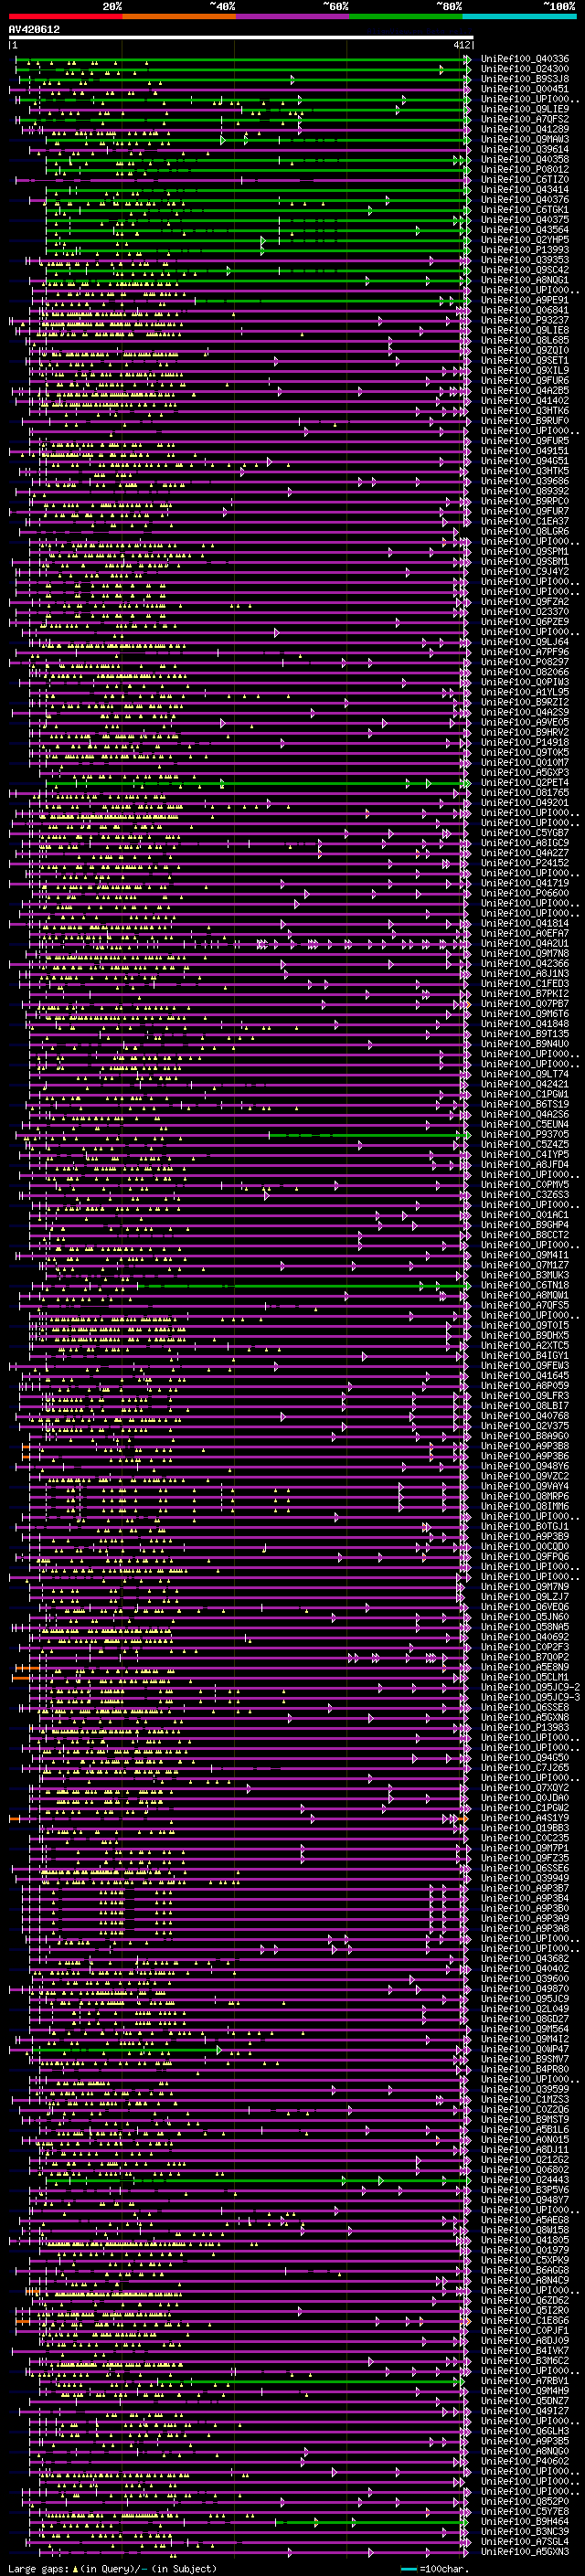Screen dimensions: 585x2576
Task: Click the orange ~40% identity legend bar
Action: (x=179, y=16)
